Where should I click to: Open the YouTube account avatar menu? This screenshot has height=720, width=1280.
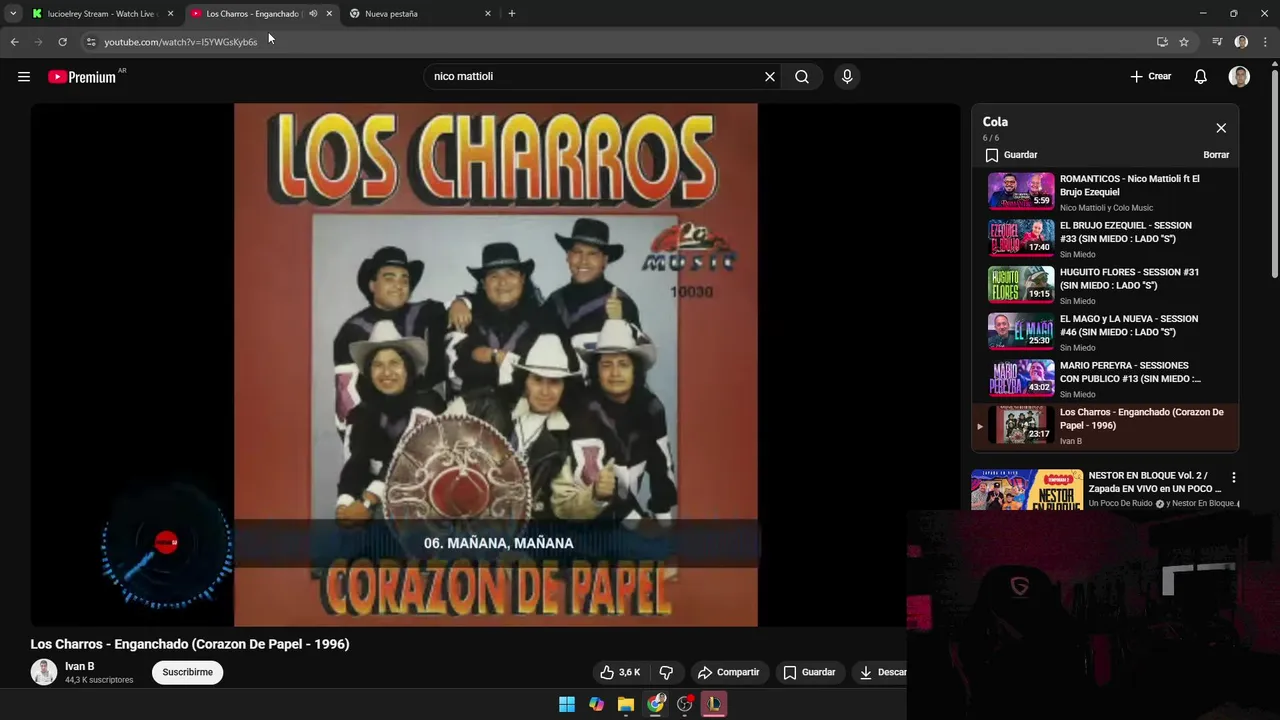pos(1239,77)
